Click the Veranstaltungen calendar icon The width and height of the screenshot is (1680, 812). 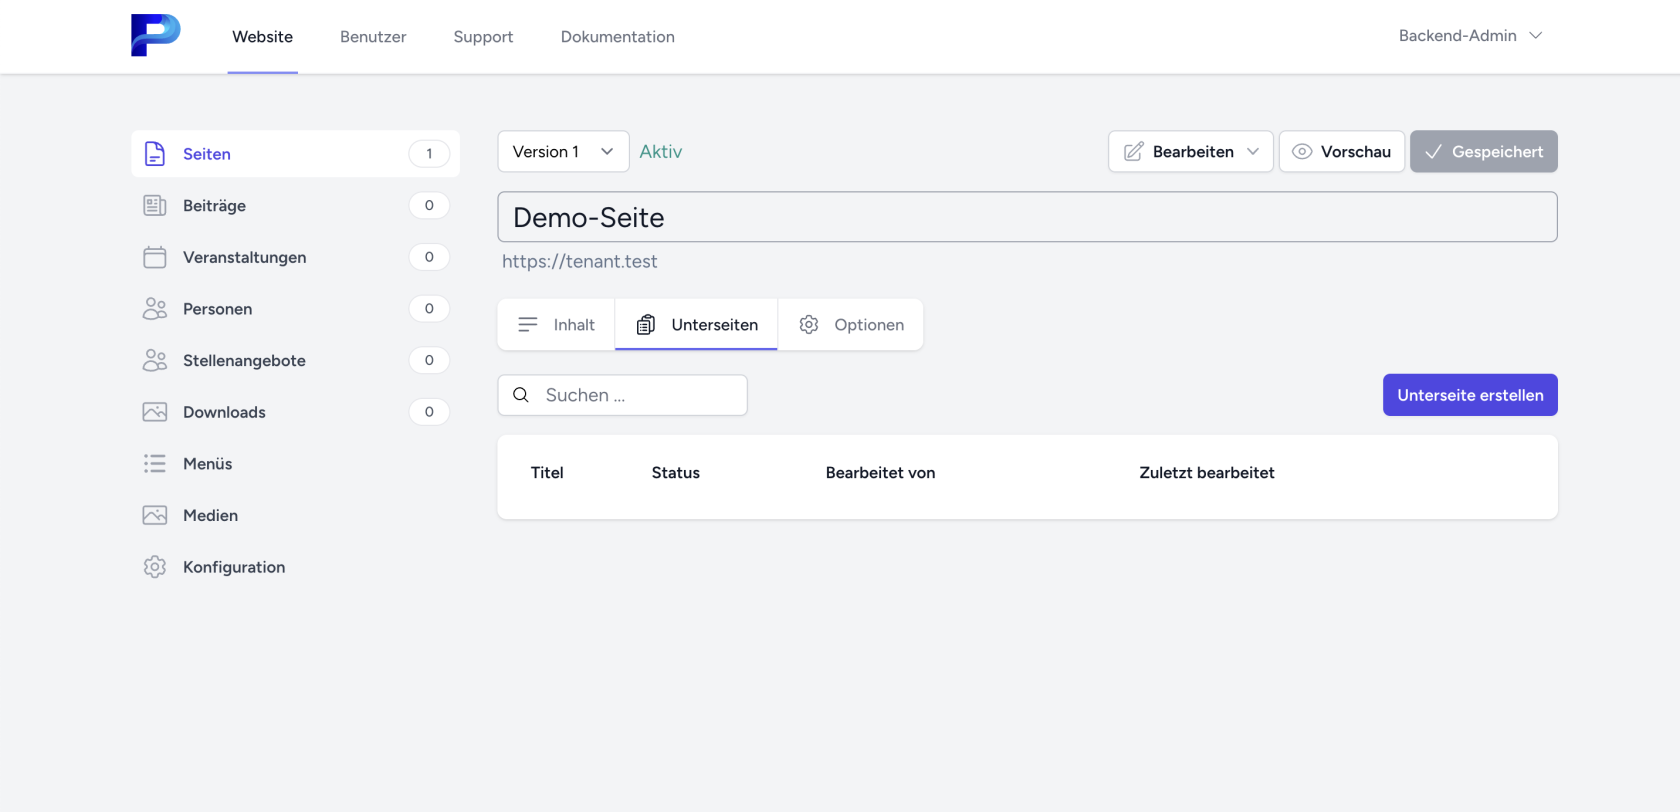(155, 257)
